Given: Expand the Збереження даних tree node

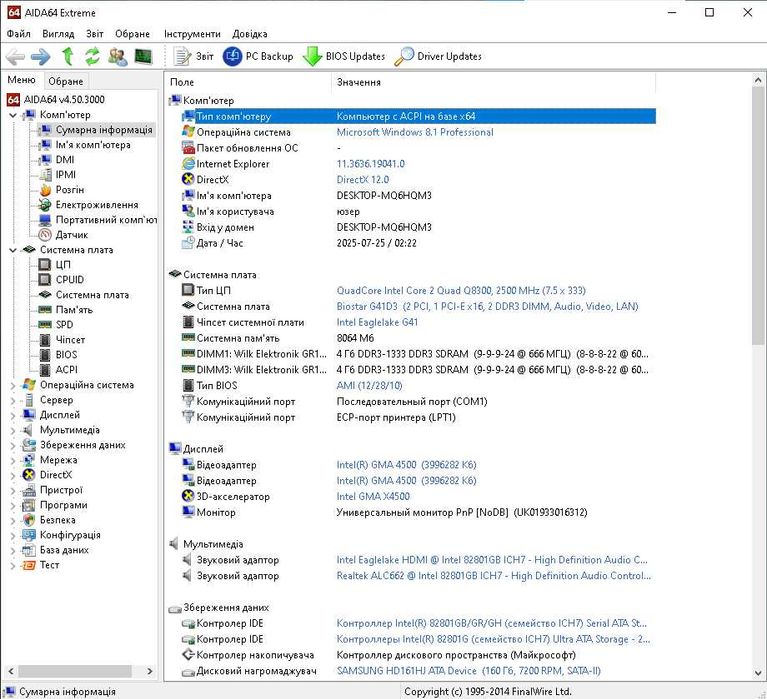Looking at the screenshot, I should click(13, 446).
